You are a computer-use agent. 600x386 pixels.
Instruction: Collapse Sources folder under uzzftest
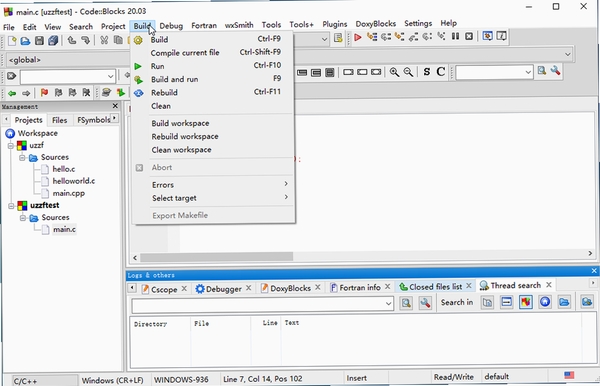(23, 218)
